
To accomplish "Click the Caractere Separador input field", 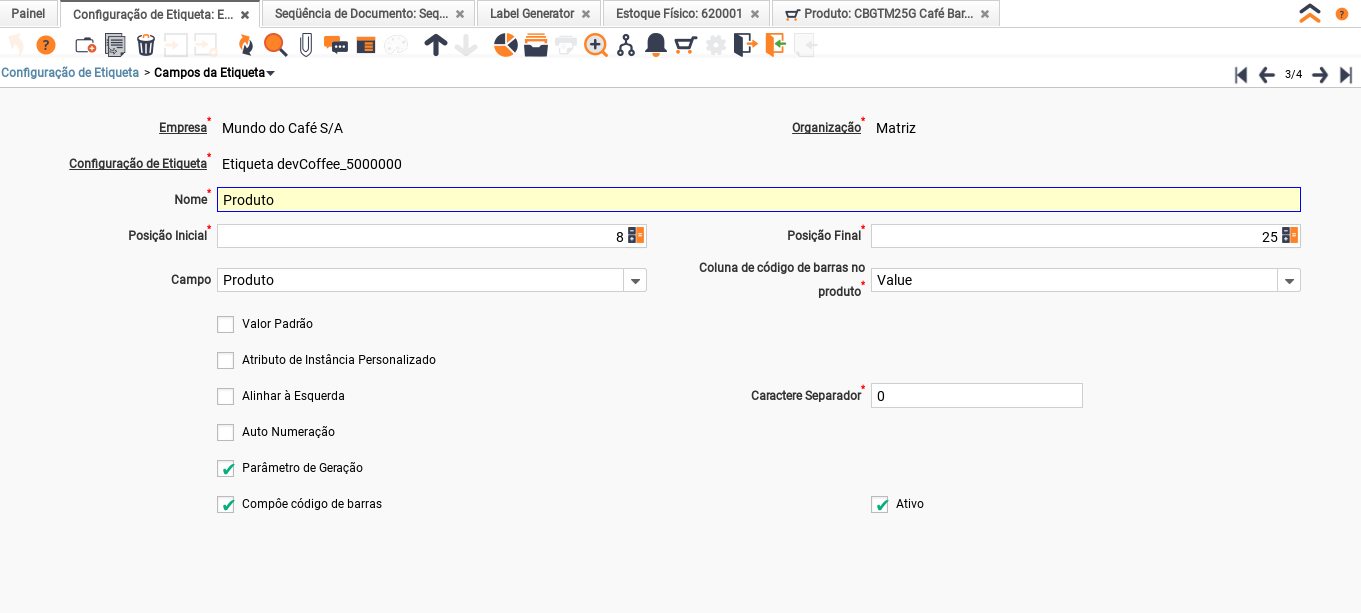I will coord(976,396).
